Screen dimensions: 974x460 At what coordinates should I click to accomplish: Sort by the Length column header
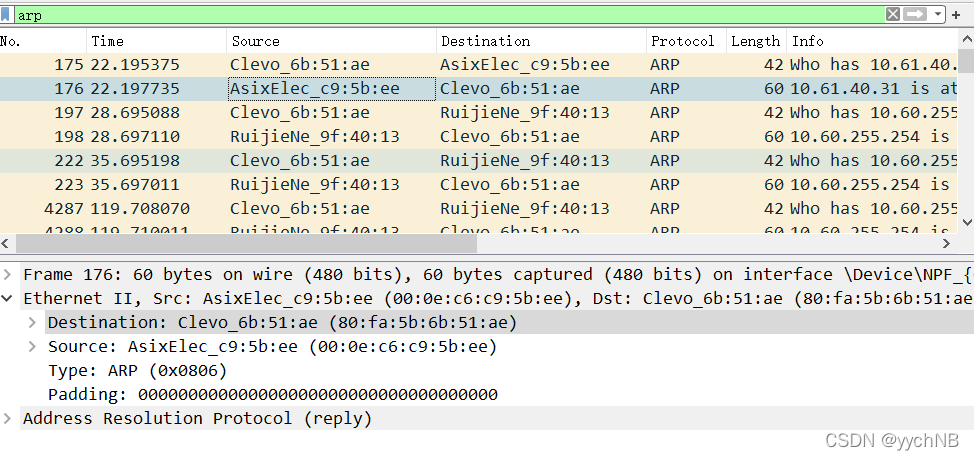757,41
